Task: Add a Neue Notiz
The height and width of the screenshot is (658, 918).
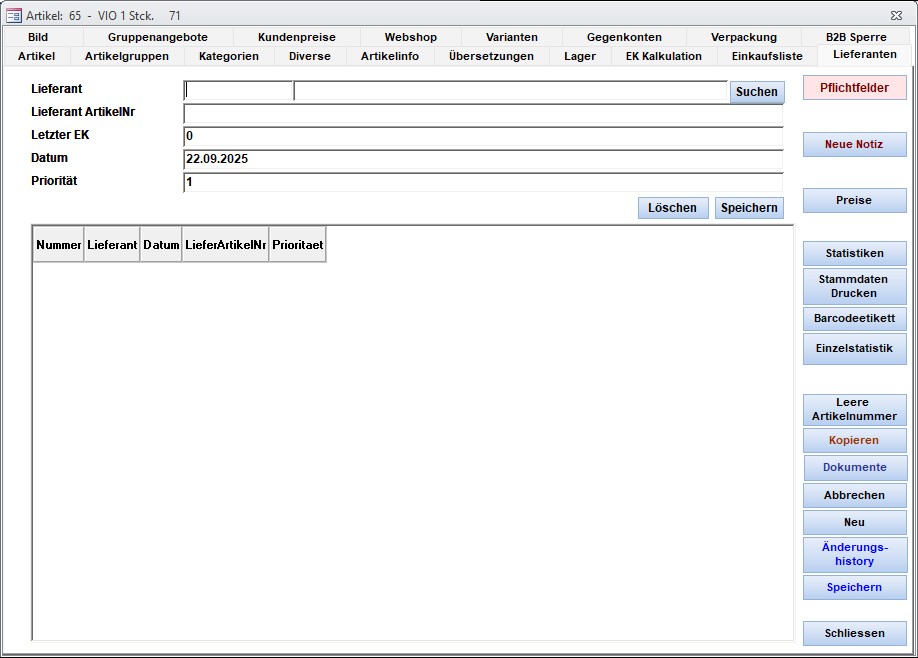Action: coord(854,145)
